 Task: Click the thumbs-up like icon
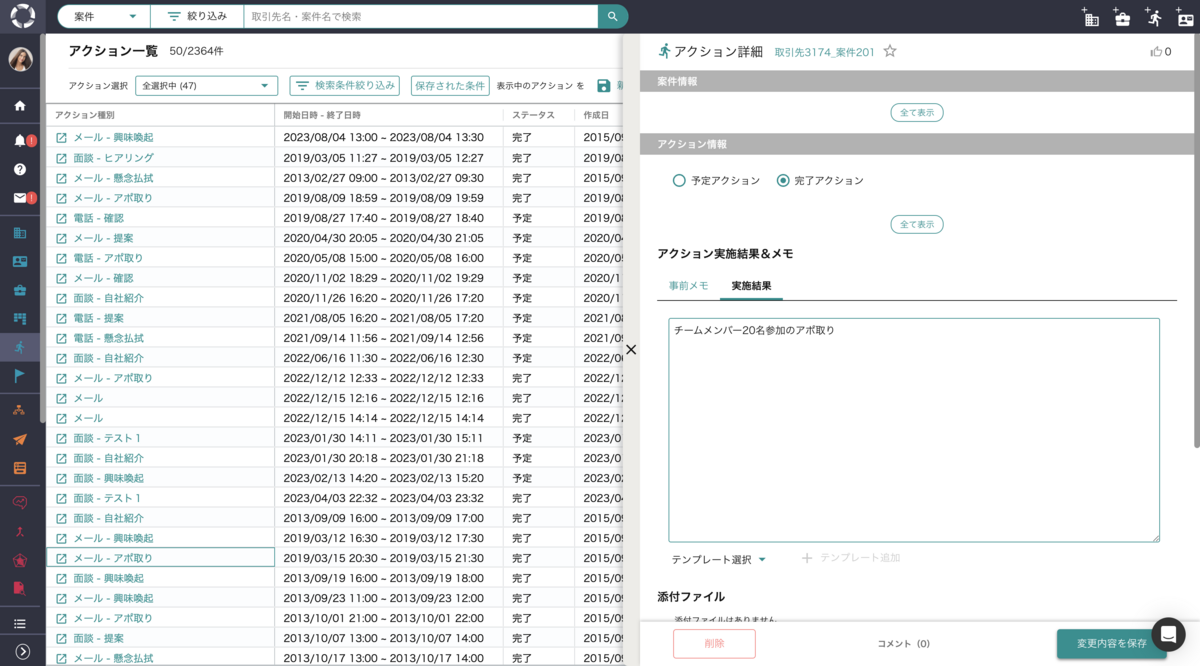[1156, 51]
